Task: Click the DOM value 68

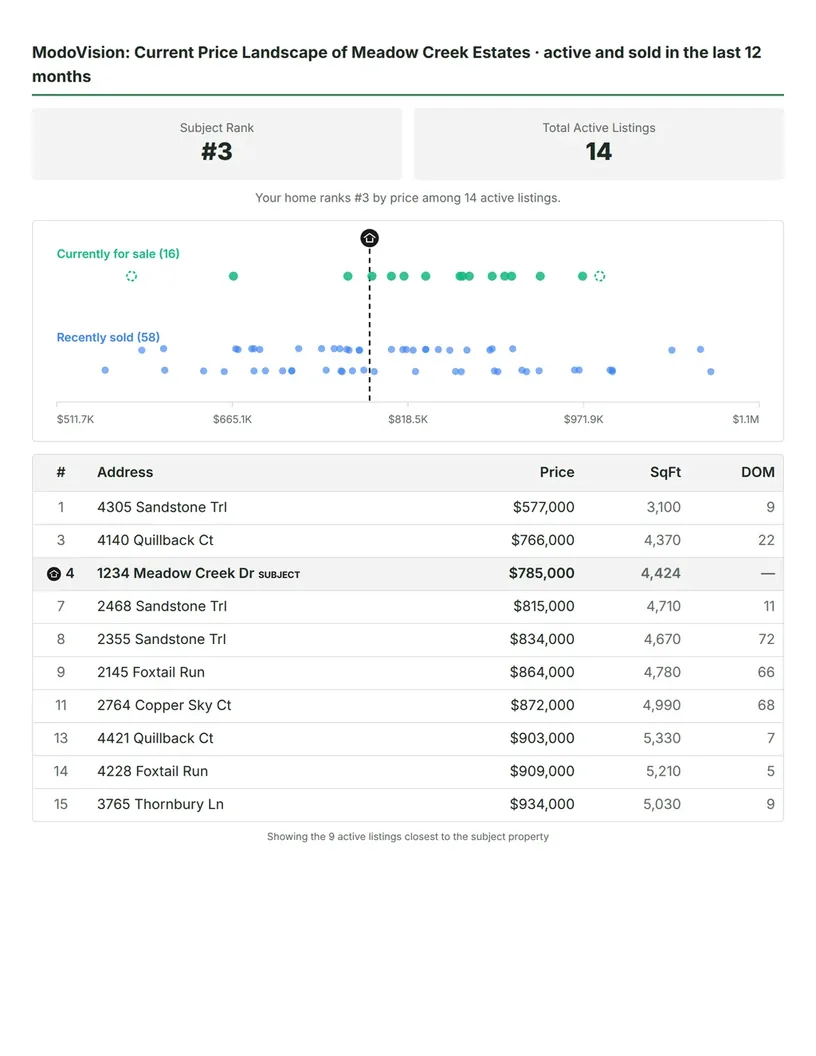Action: (766, 705)
